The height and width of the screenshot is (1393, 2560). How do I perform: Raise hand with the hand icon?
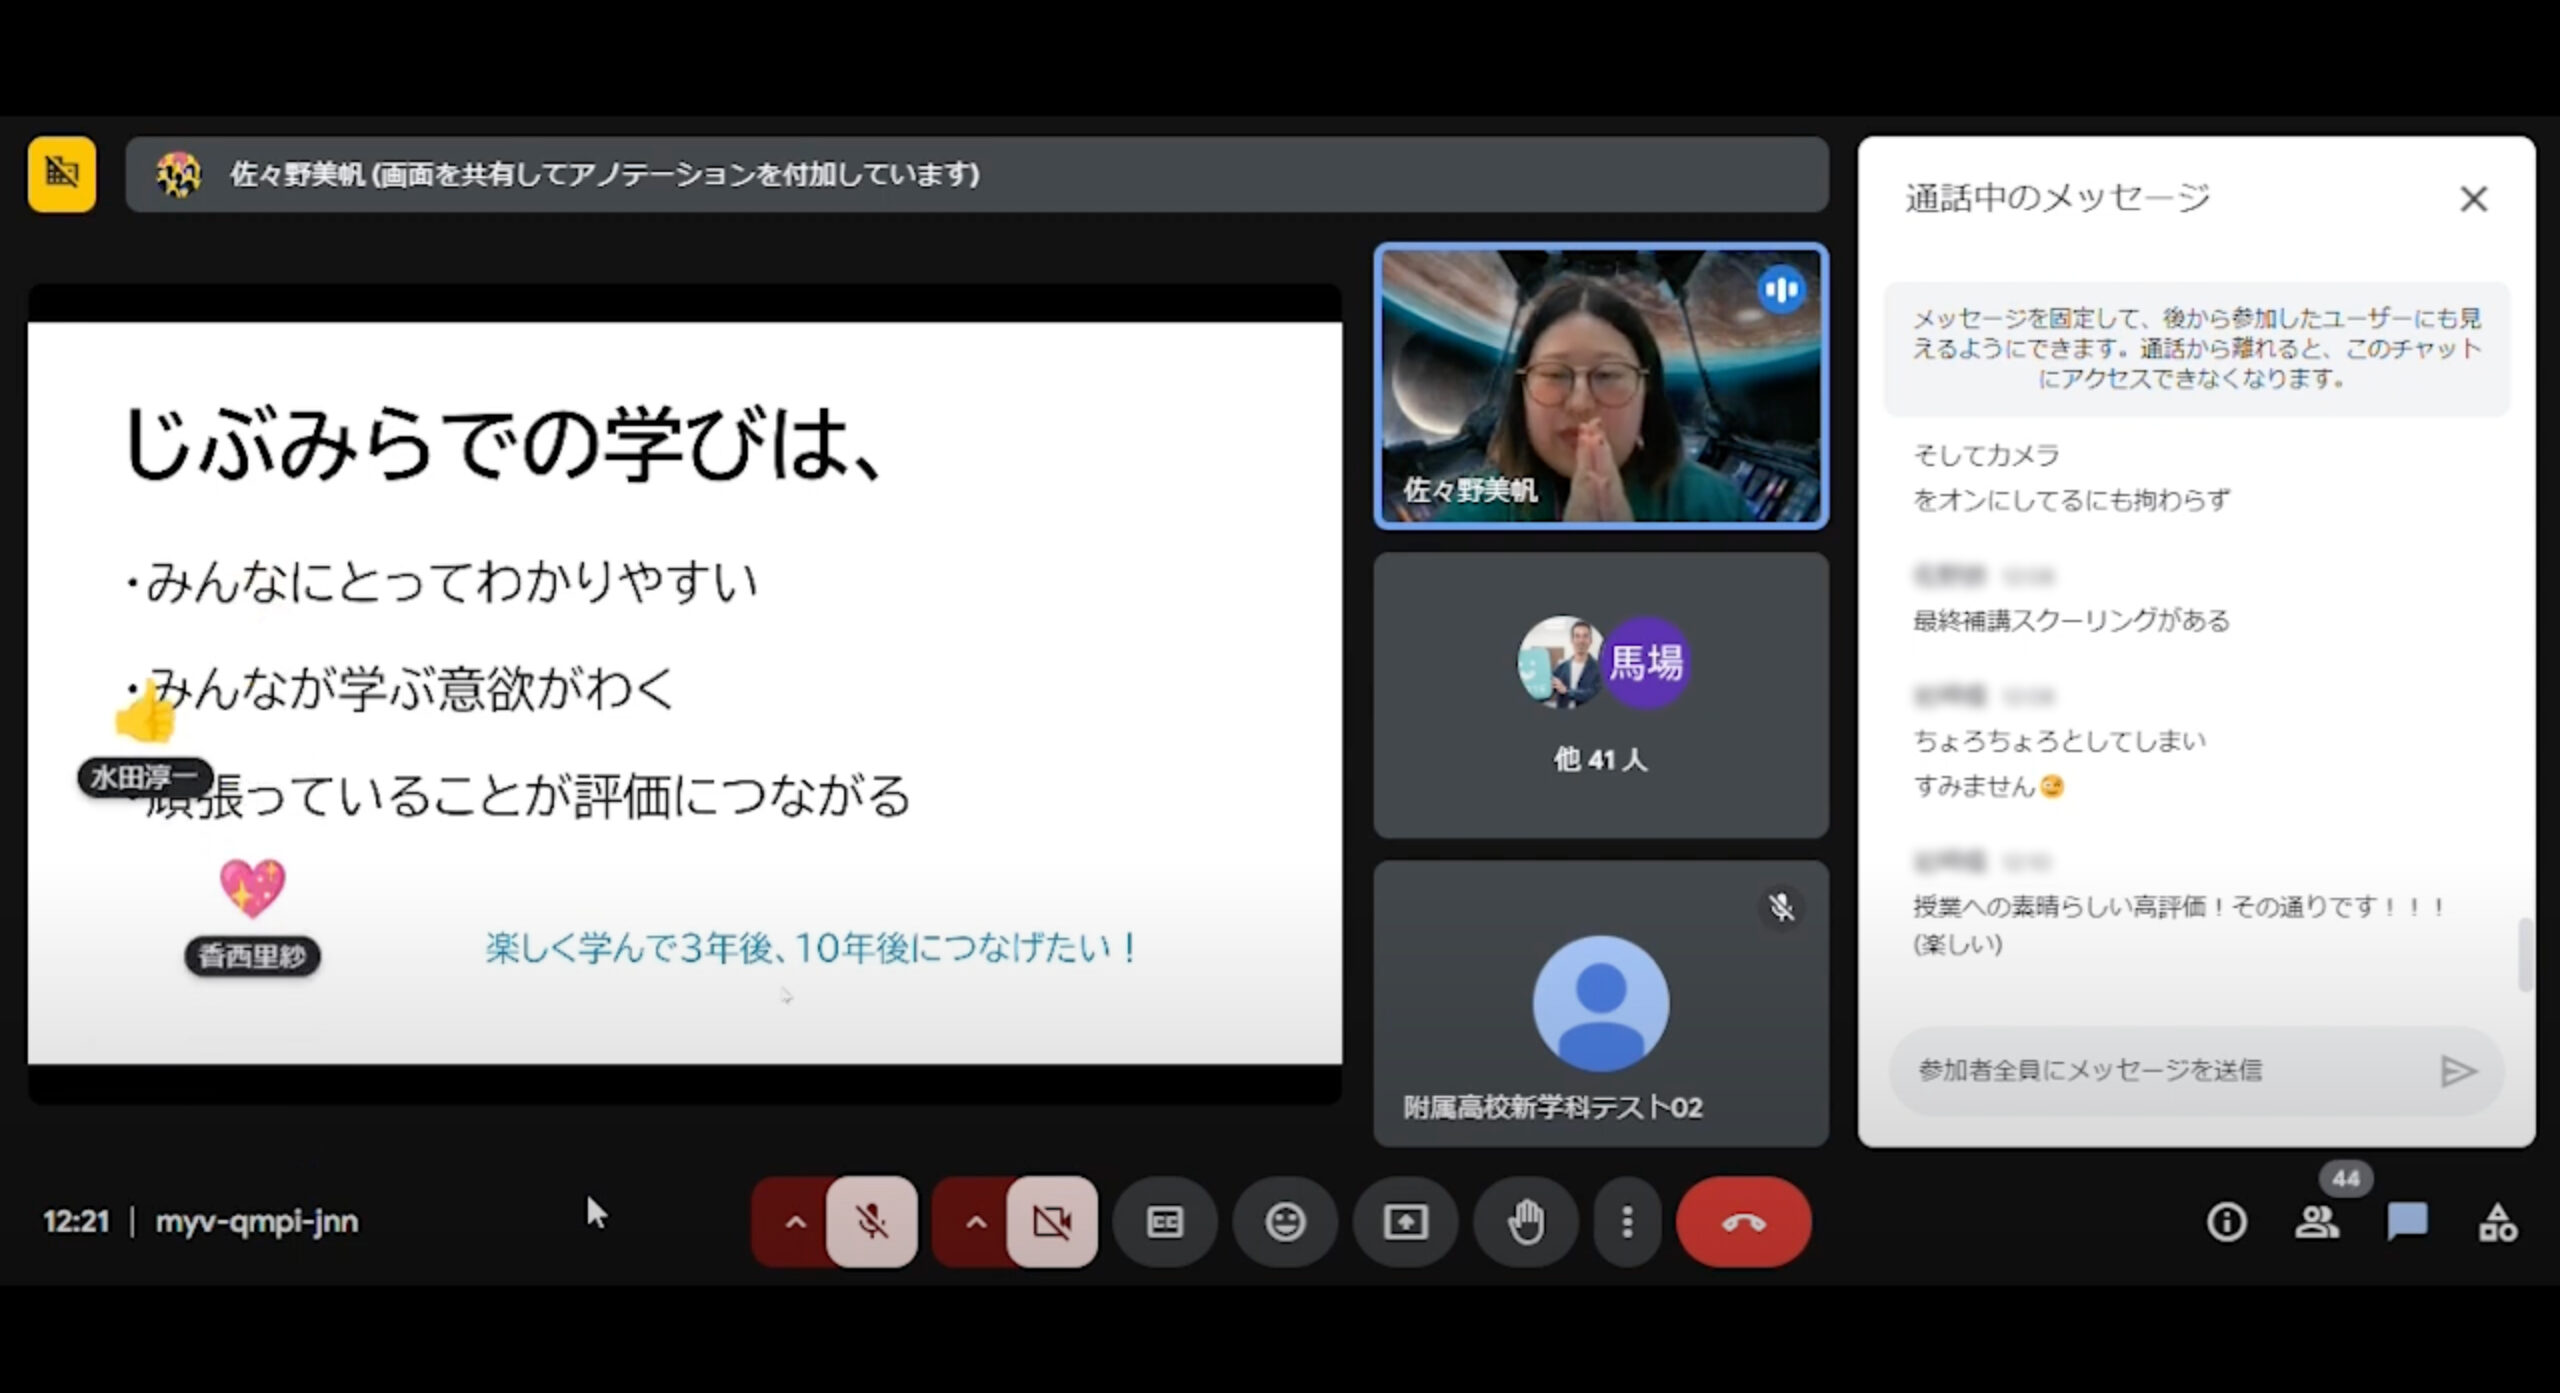[1525, 1221]
